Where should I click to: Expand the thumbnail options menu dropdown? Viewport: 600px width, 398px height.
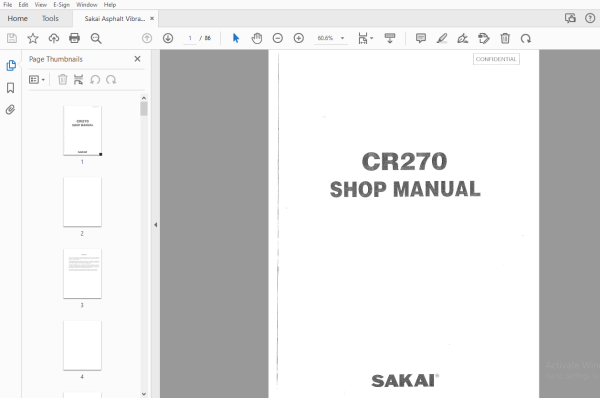pyautogui.click(x=37, y=80)
